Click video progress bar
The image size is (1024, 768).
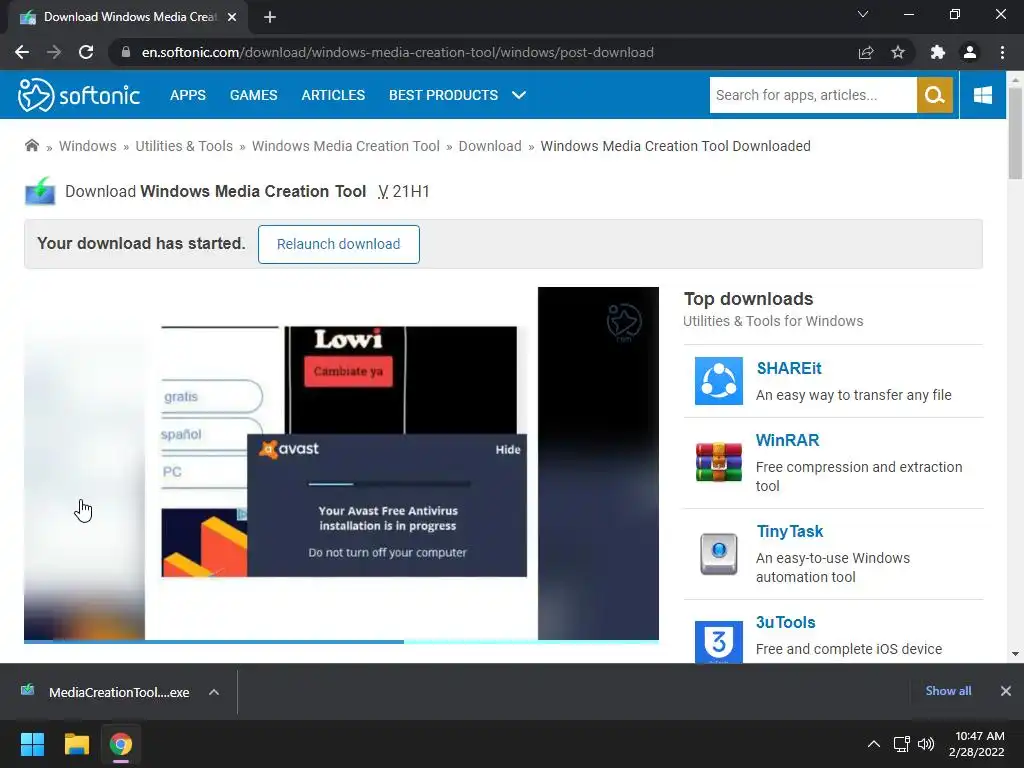pyautogui.click(x=341, y=642)
